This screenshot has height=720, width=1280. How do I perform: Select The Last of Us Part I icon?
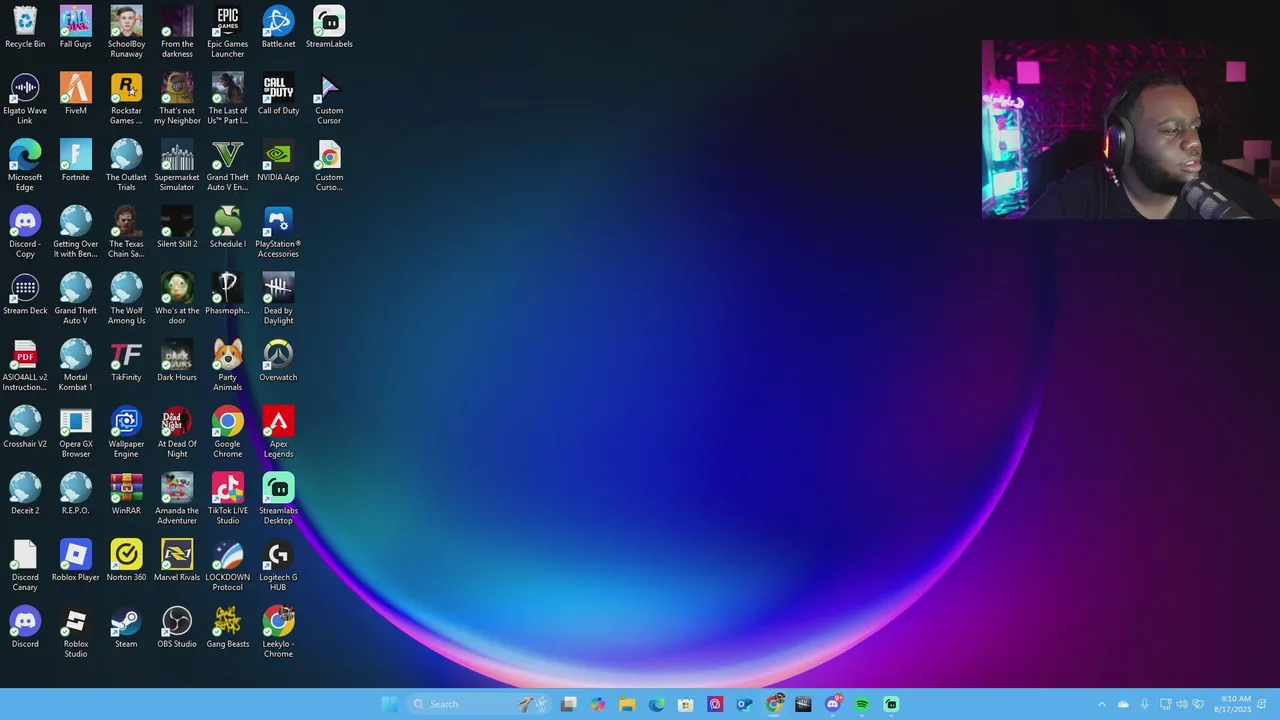point(228,99)
